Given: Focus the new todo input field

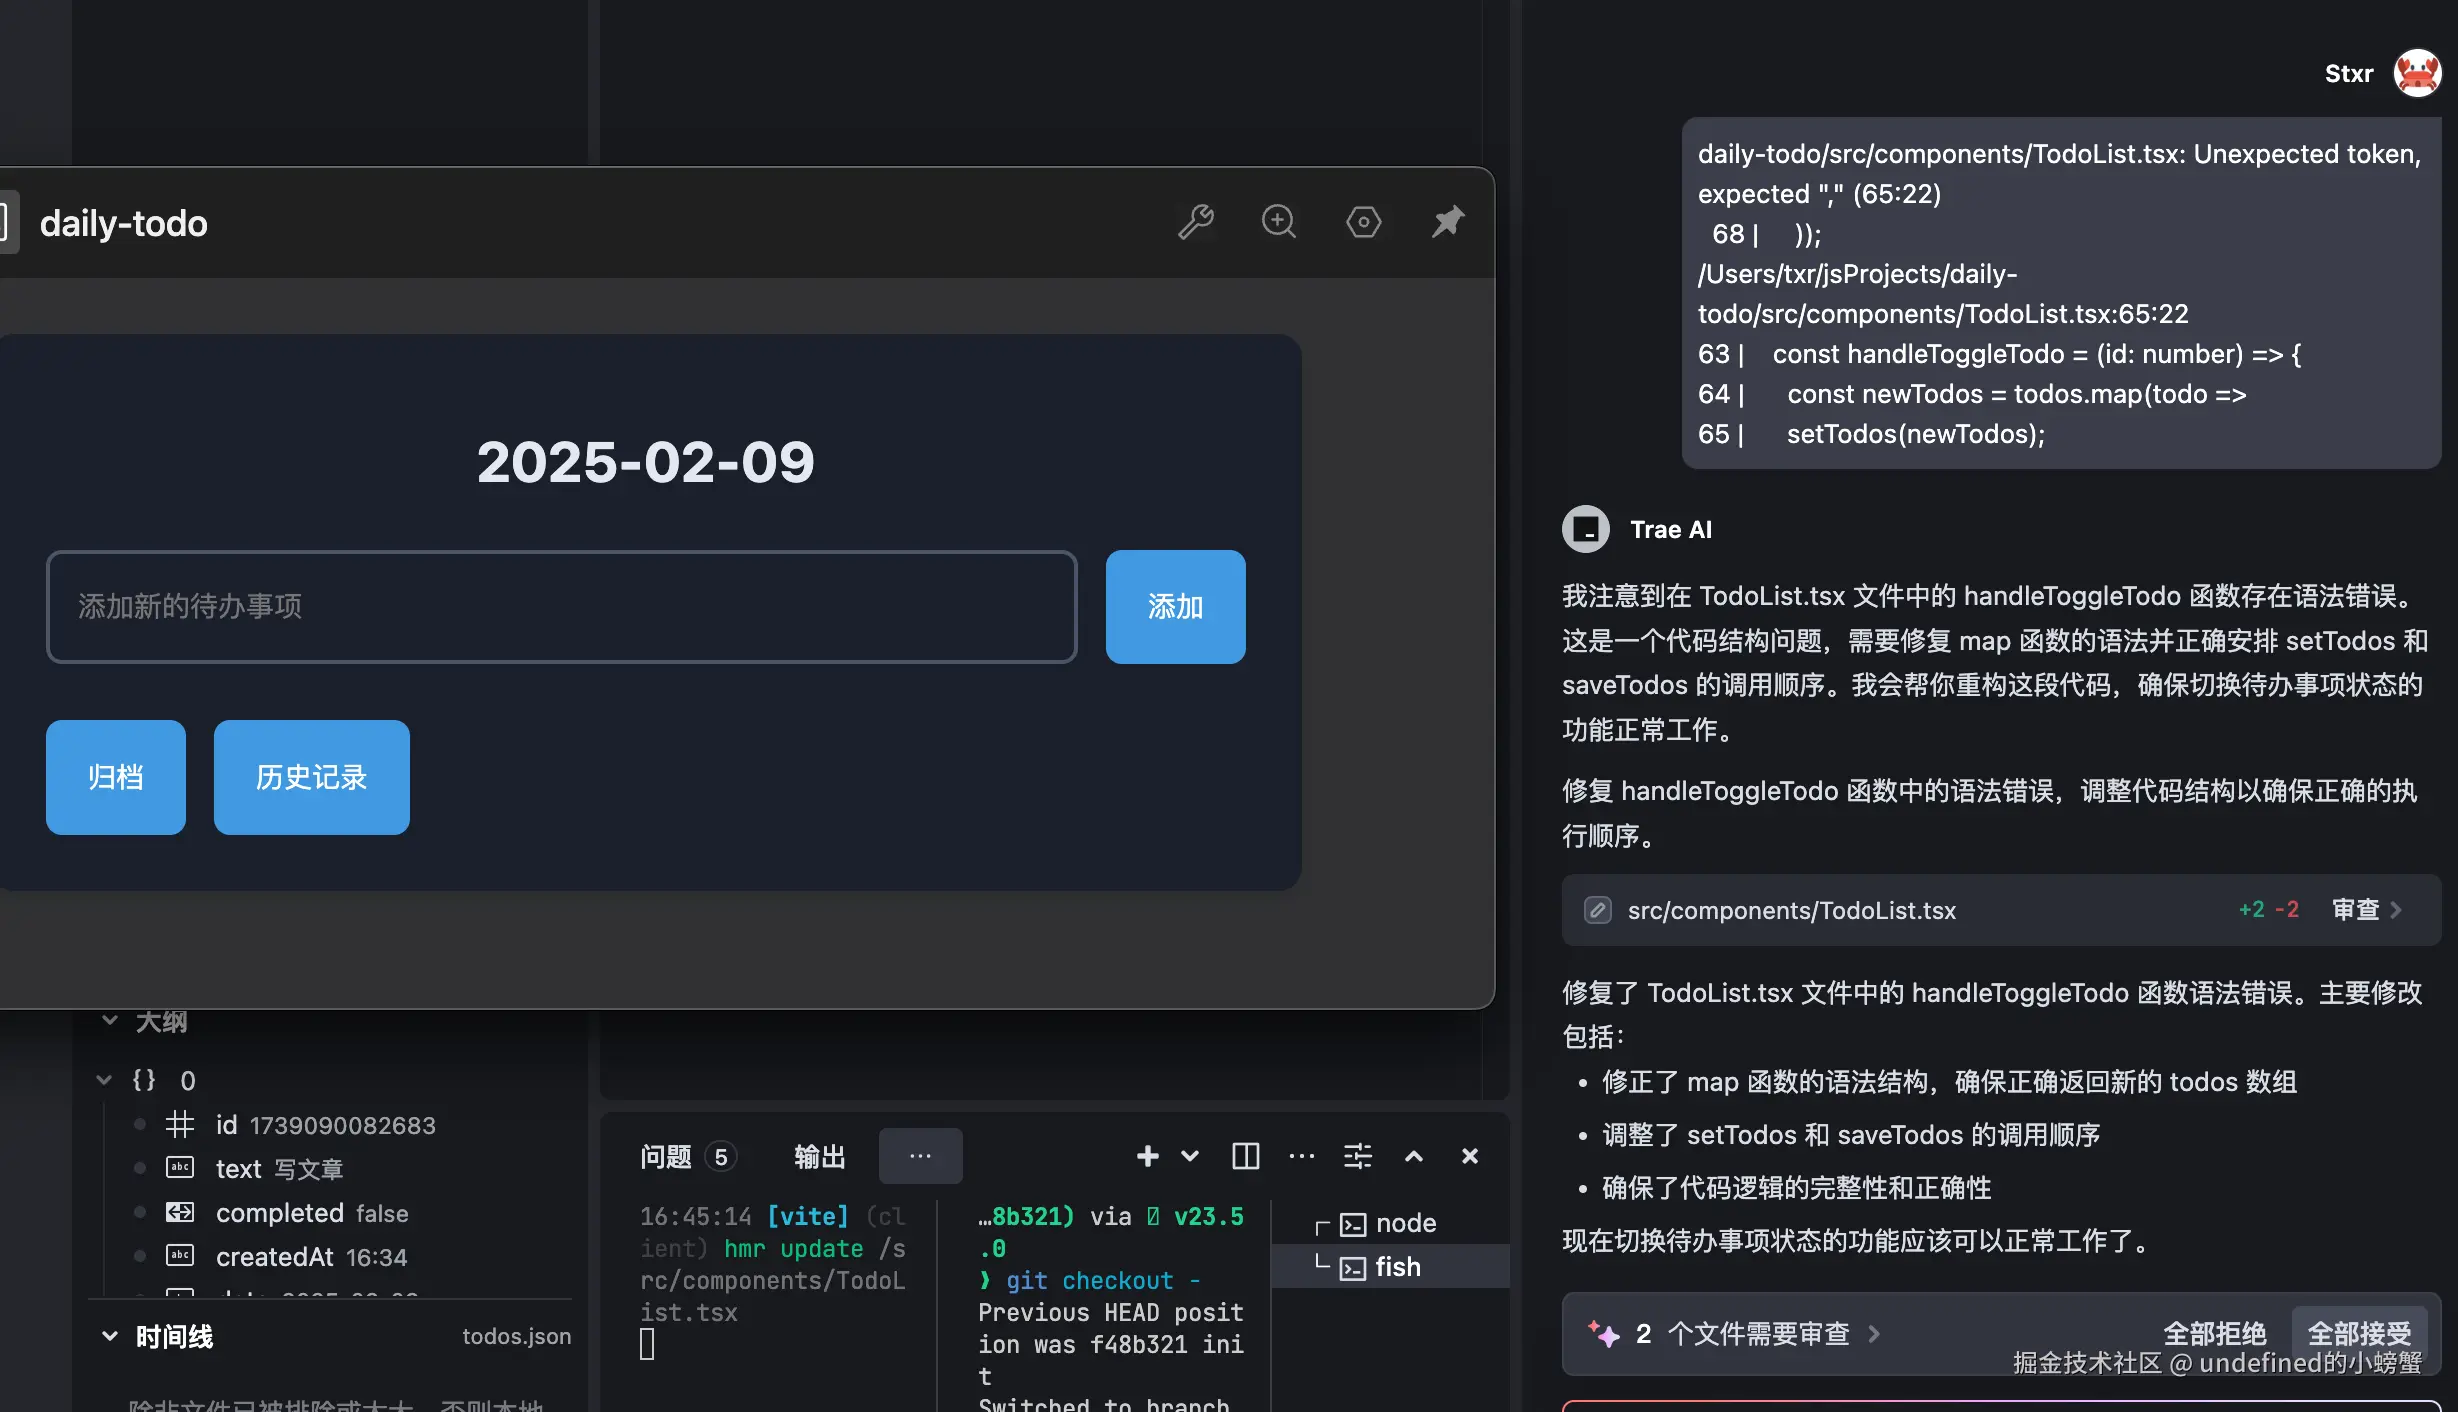Looking at the screenshot, I should (561, 607).
